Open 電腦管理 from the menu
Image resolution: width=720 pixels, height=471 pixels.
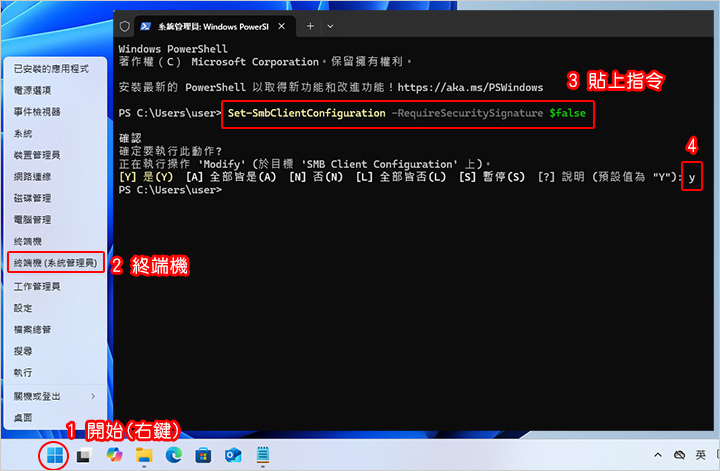point(55,220)
